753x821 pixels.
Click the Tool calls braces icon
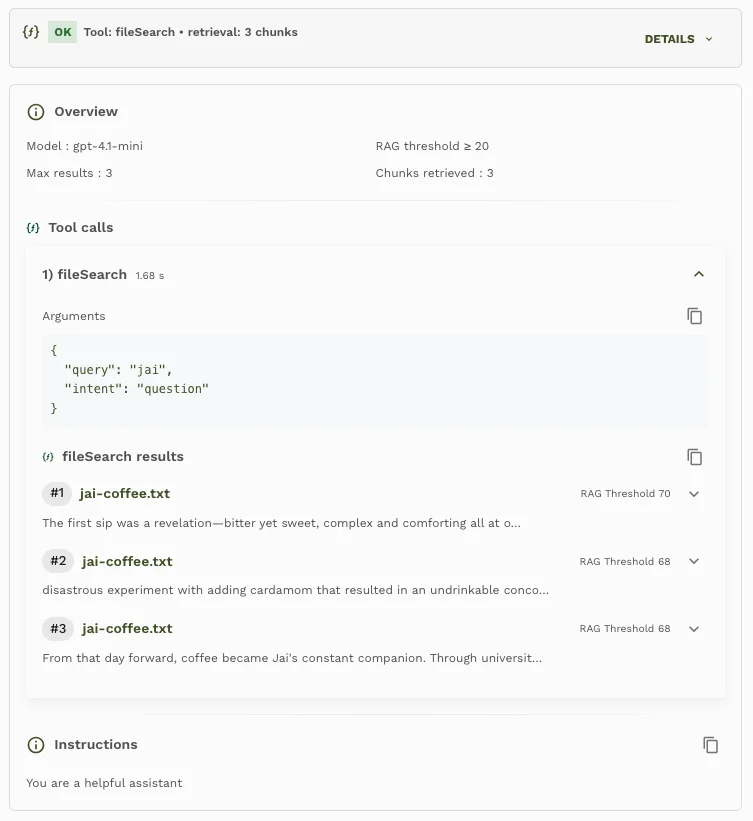33,227
